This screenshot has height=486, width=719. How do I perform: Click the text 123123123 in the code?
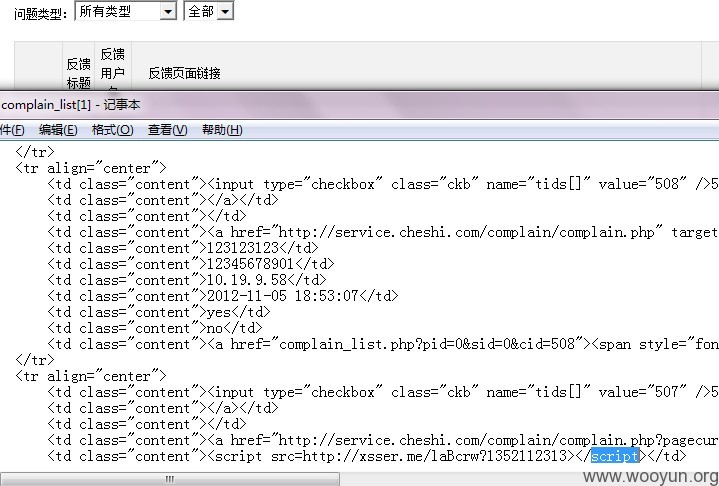pos(243,248)
